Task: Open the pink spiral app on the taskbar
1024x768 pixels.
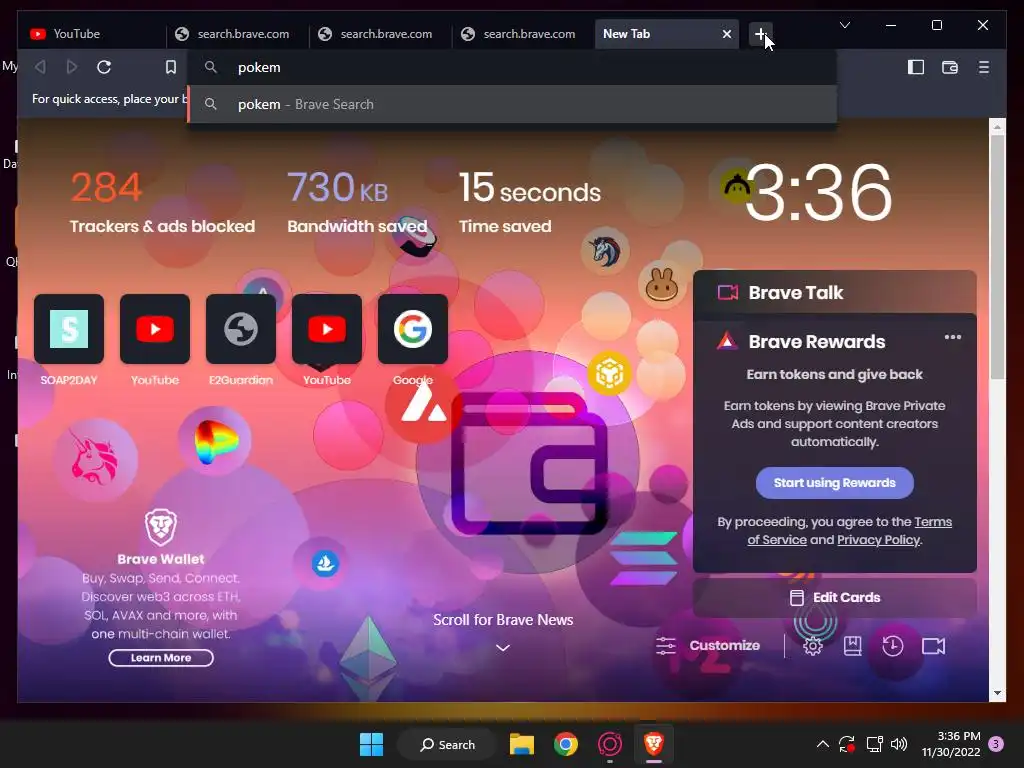Action: [609, 744]
